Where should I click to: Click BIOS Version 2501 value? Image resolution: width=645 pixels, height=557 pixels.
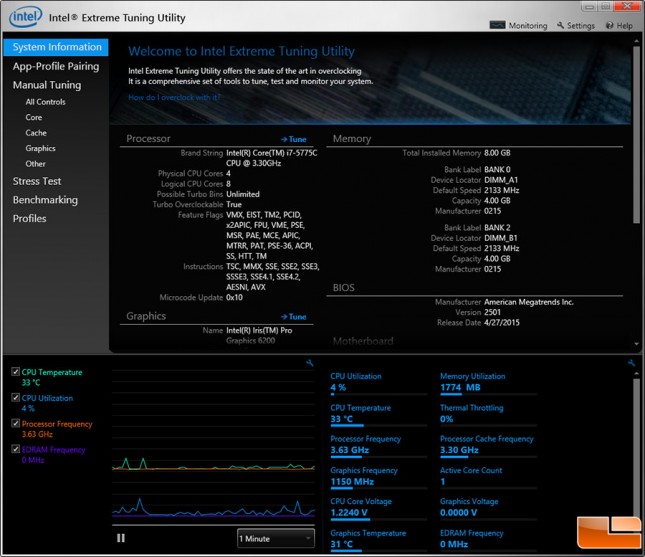coord(492,312)
